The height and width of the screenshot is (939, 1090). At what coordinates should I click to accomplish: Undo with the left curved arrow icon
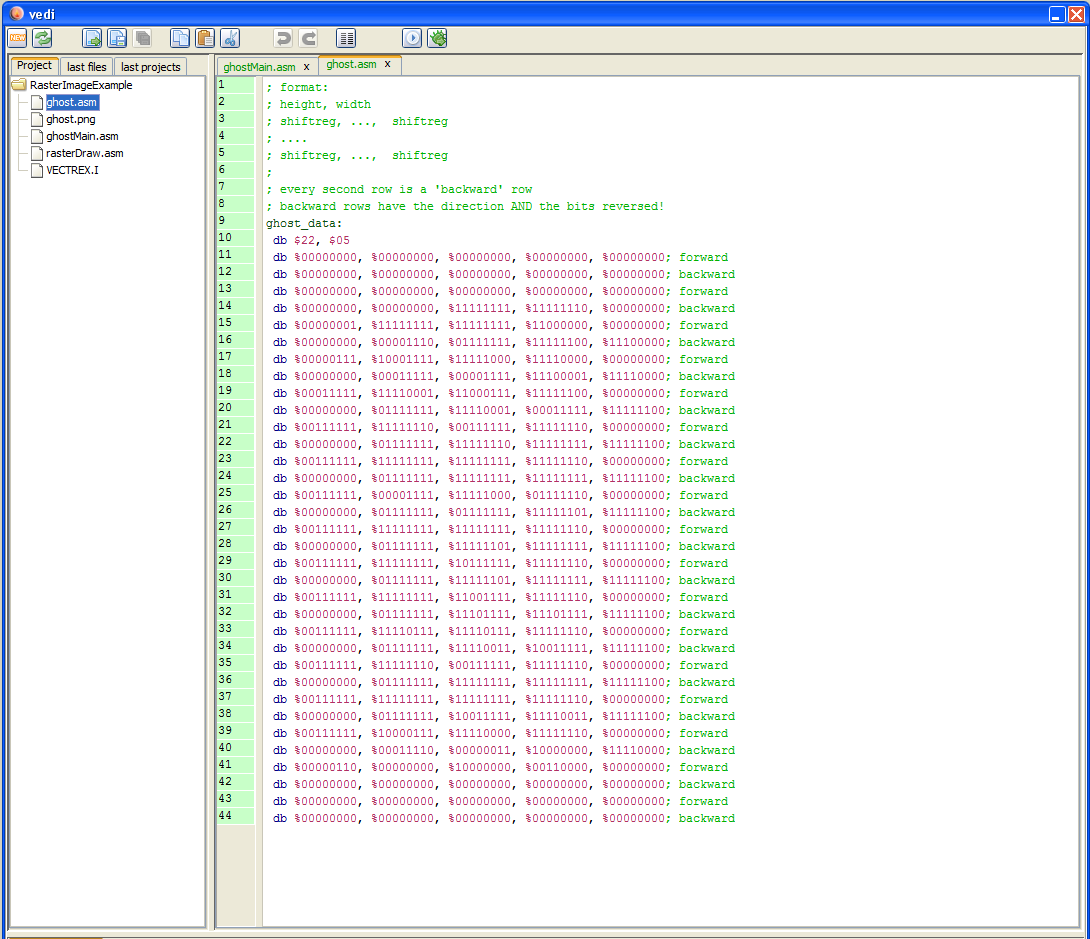[x=284, y=38]
